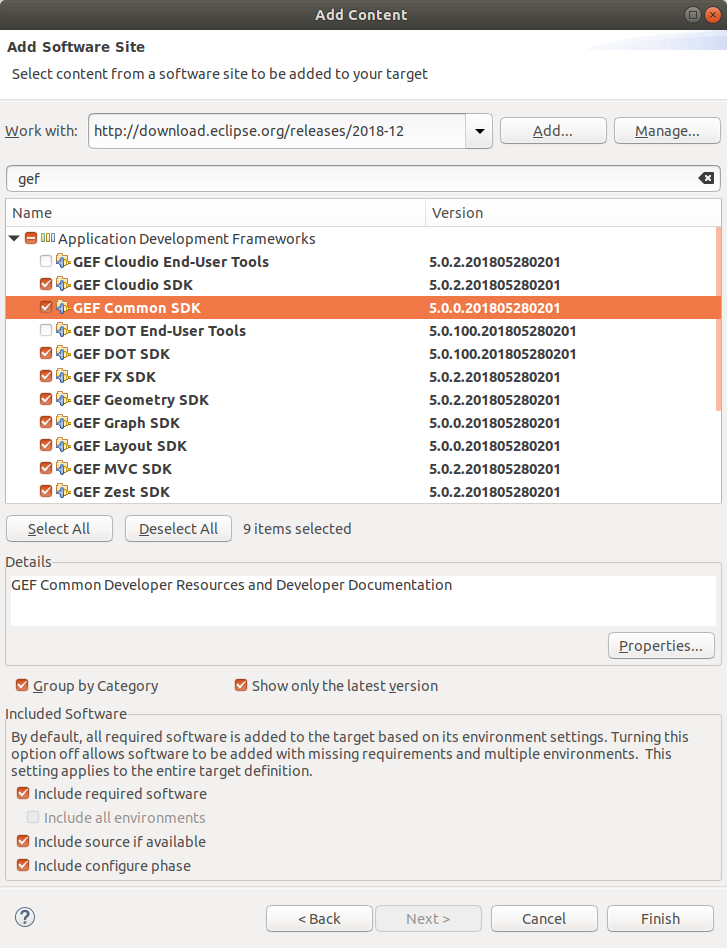
Task: Open the Manage... sites button
Action: pyautogui.click(x=667, y=131)
